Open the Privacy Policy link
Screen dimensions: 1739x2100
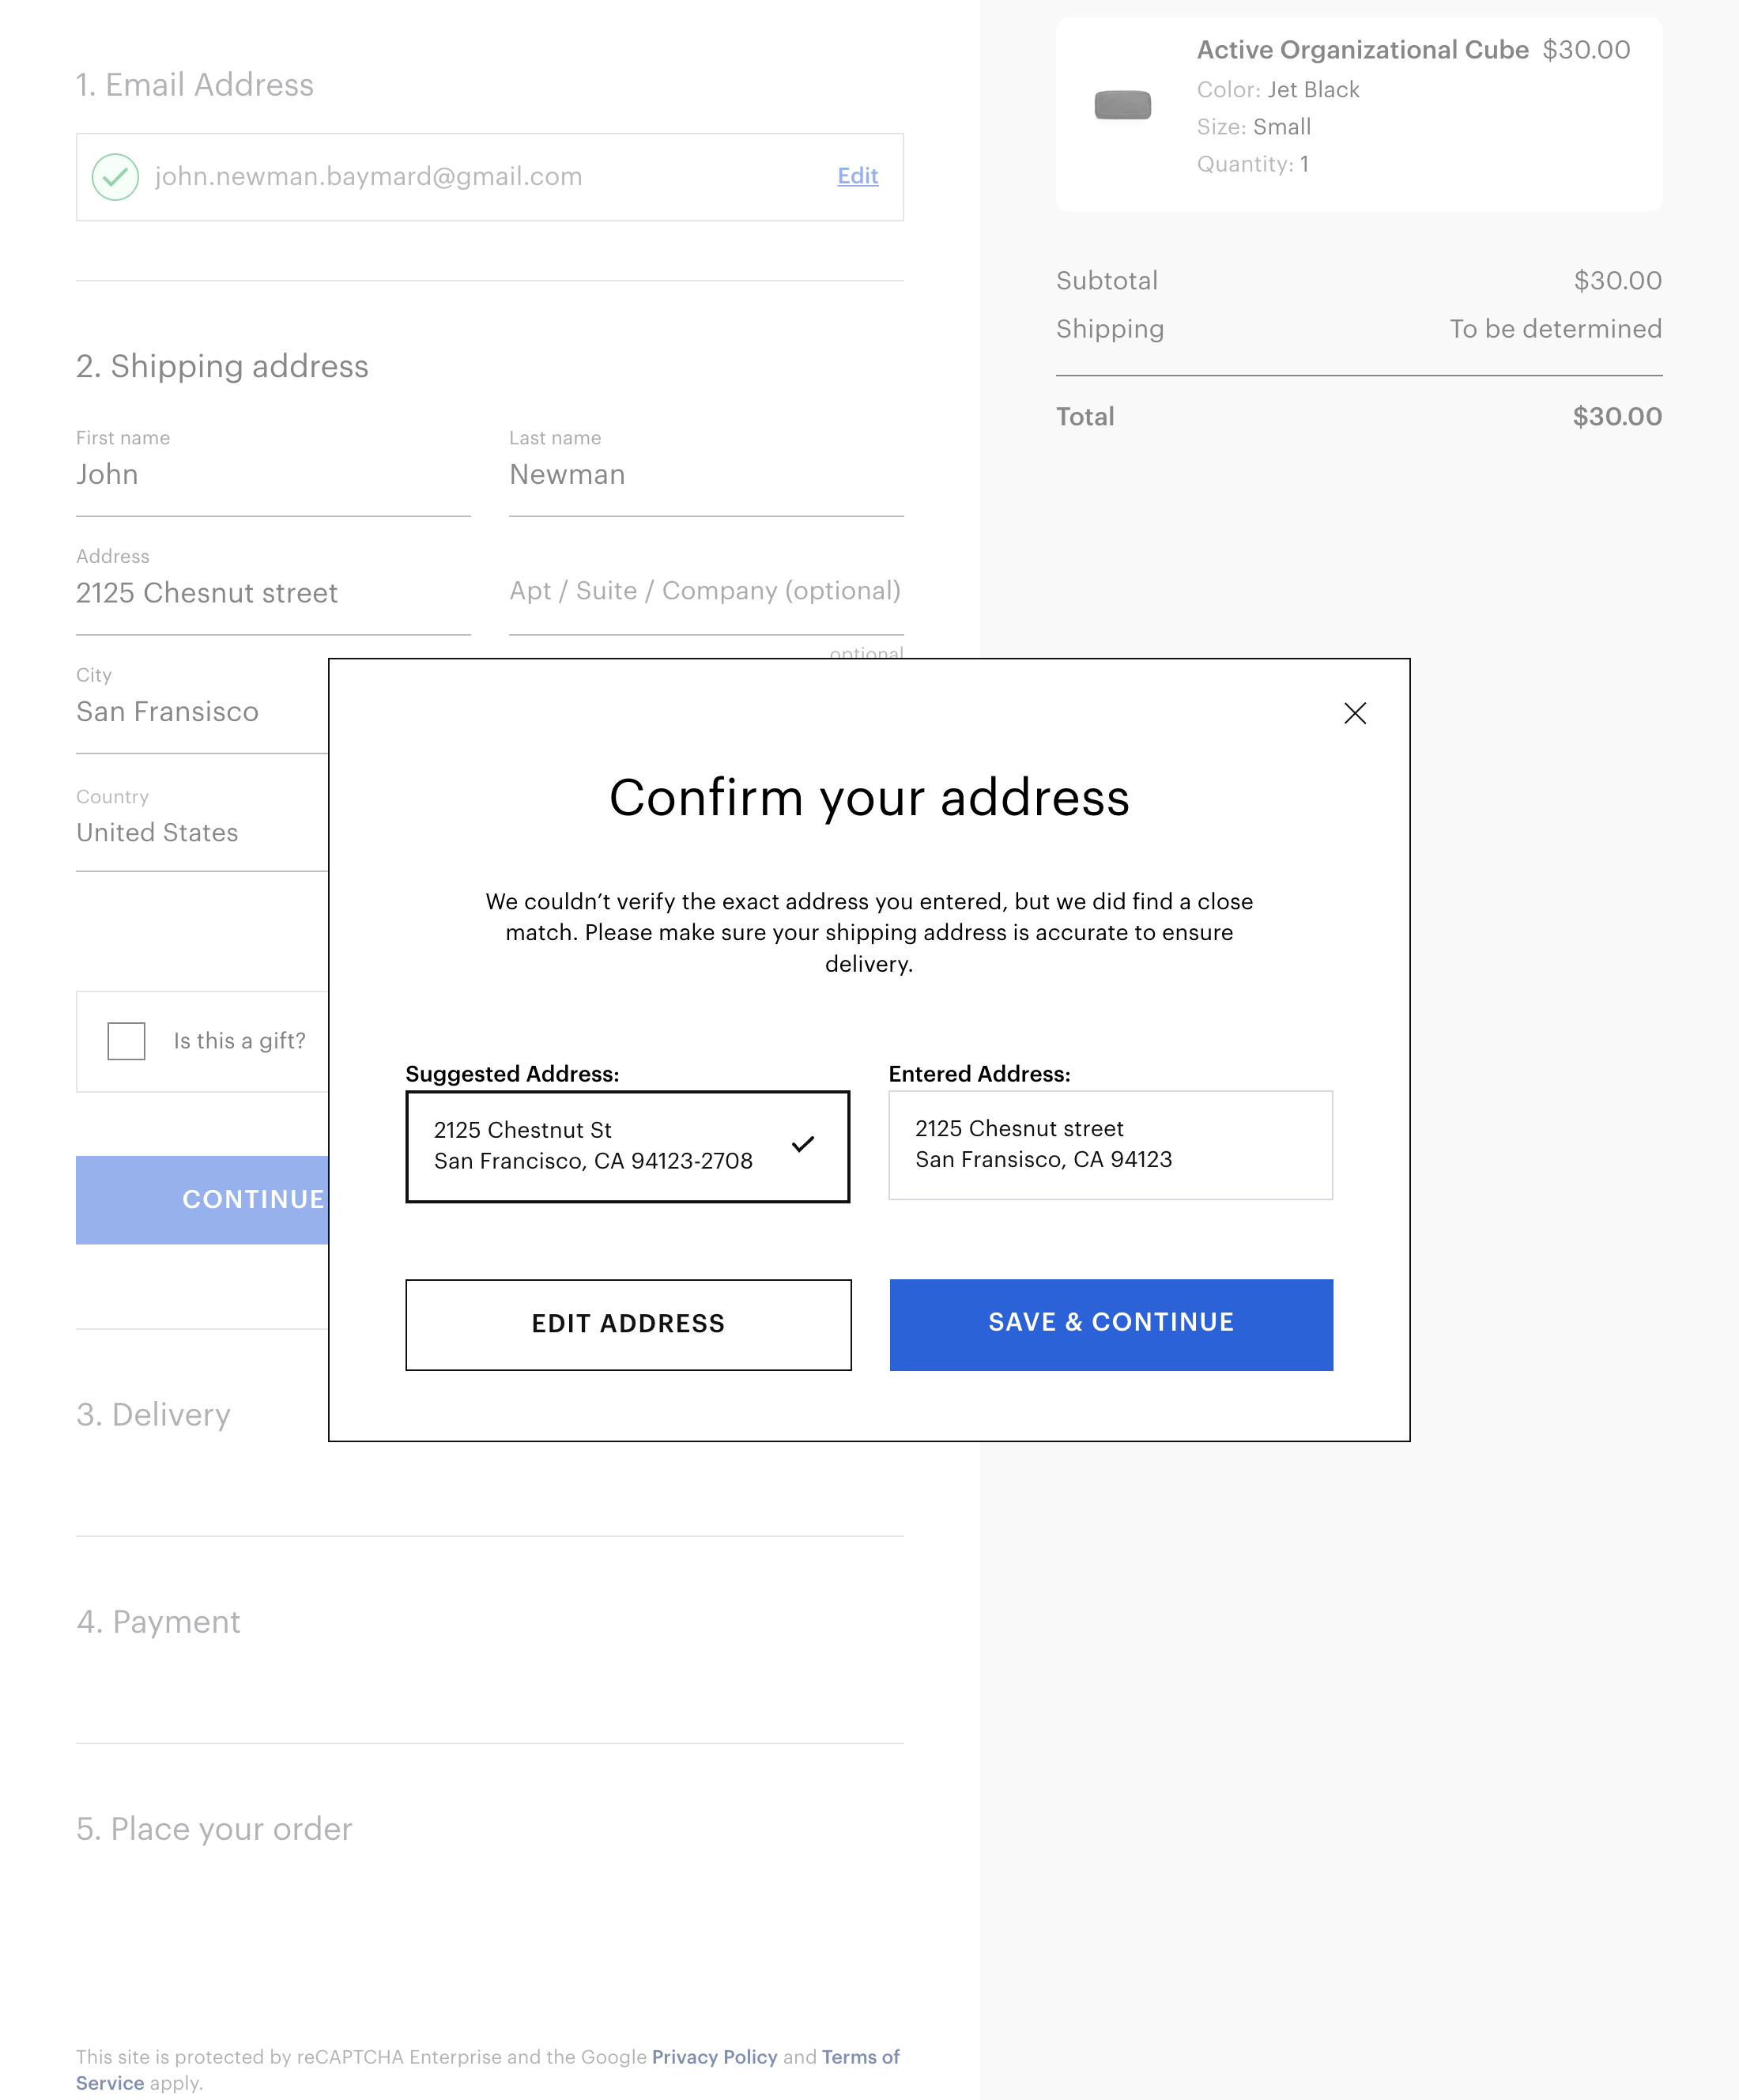point(714,2056)
